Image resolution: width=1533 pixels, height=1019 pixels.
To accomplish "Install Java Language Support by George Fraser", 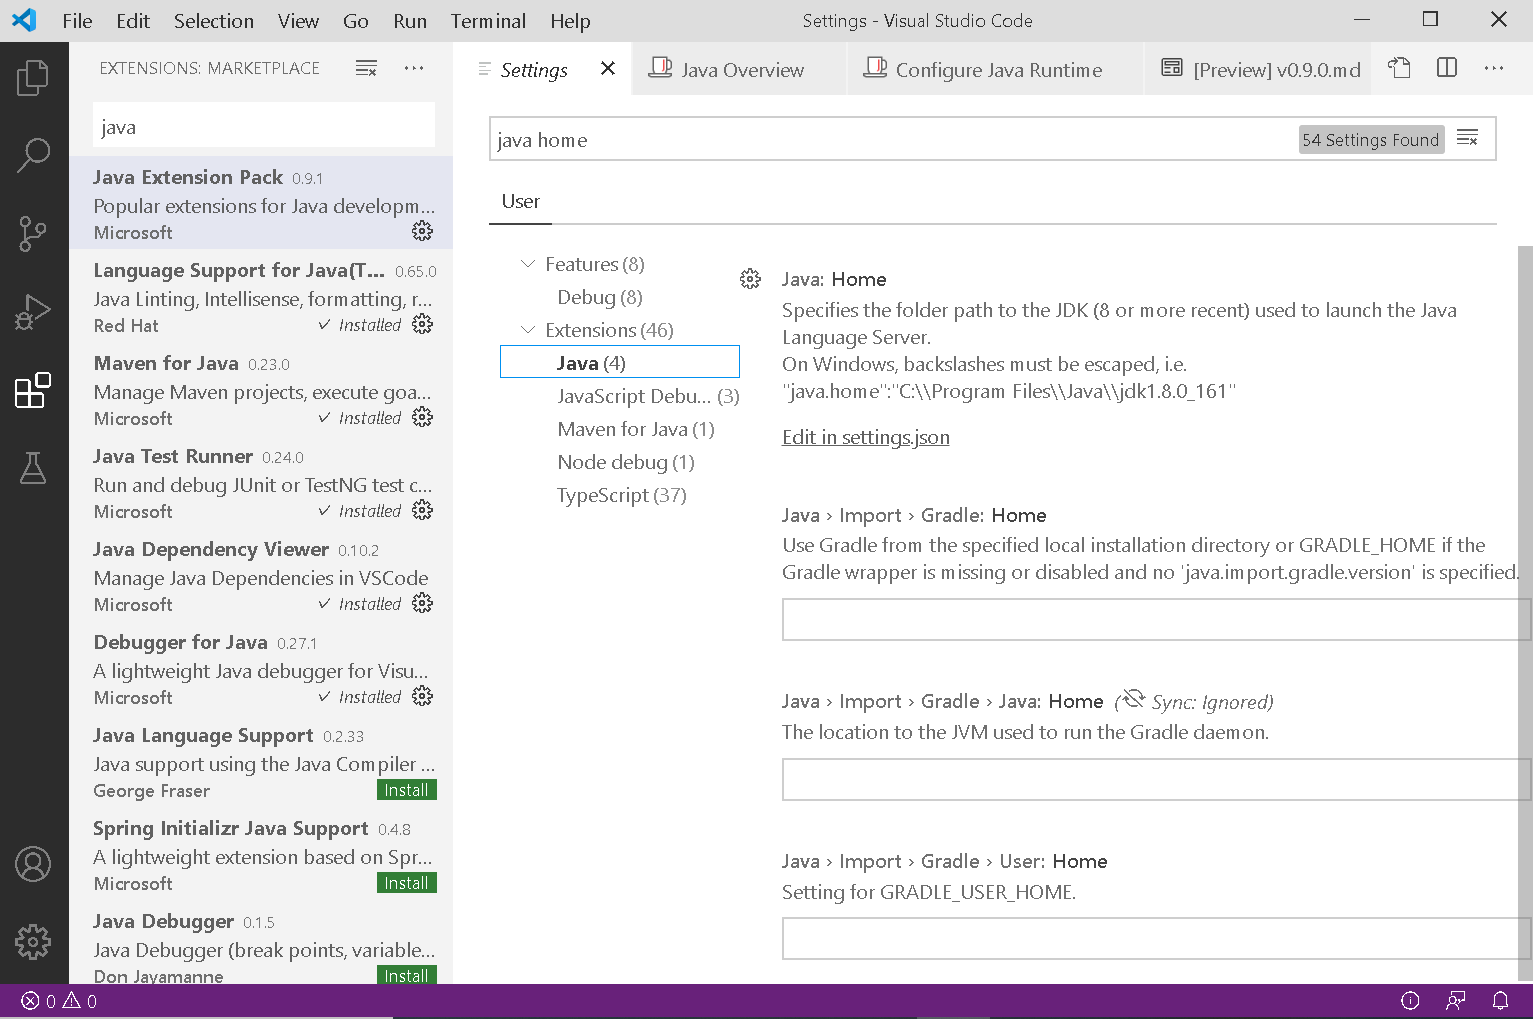I will point(407,790).
